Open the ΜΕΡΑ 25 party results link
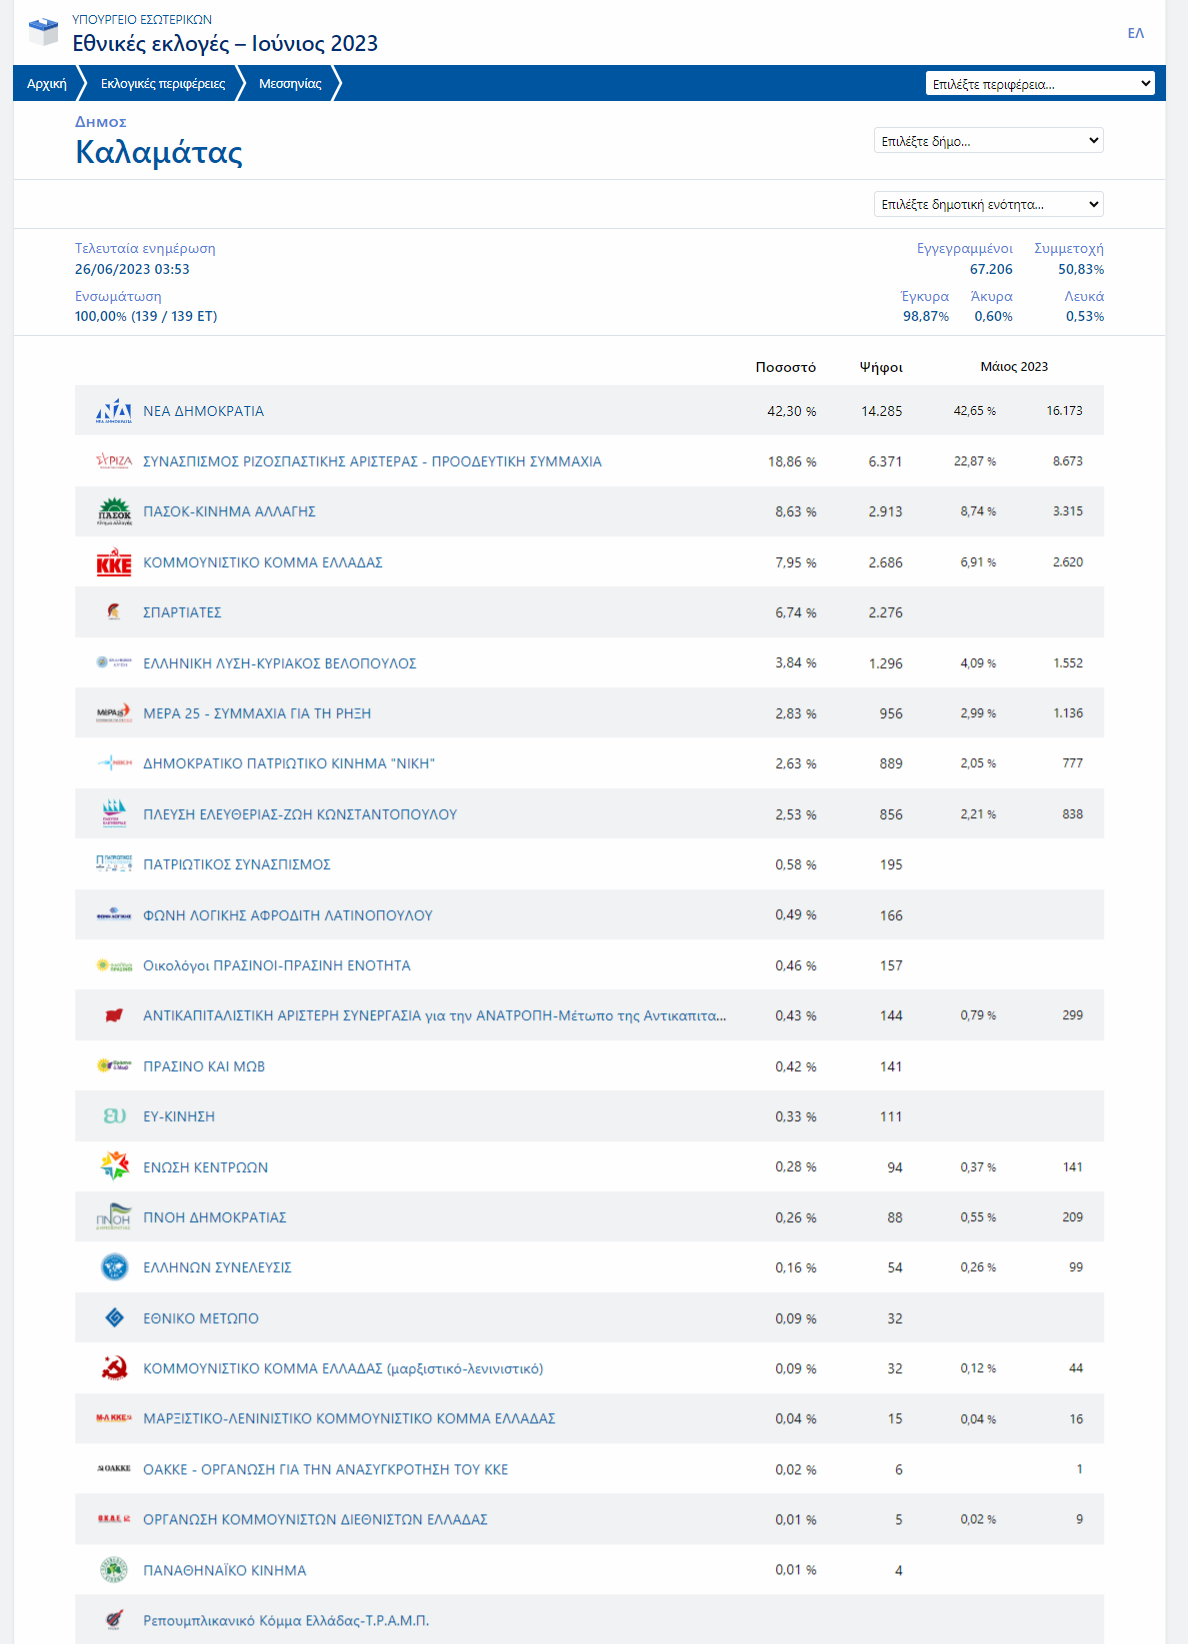This screenshot has width=1188, height=1644. (x=257, y=713)
